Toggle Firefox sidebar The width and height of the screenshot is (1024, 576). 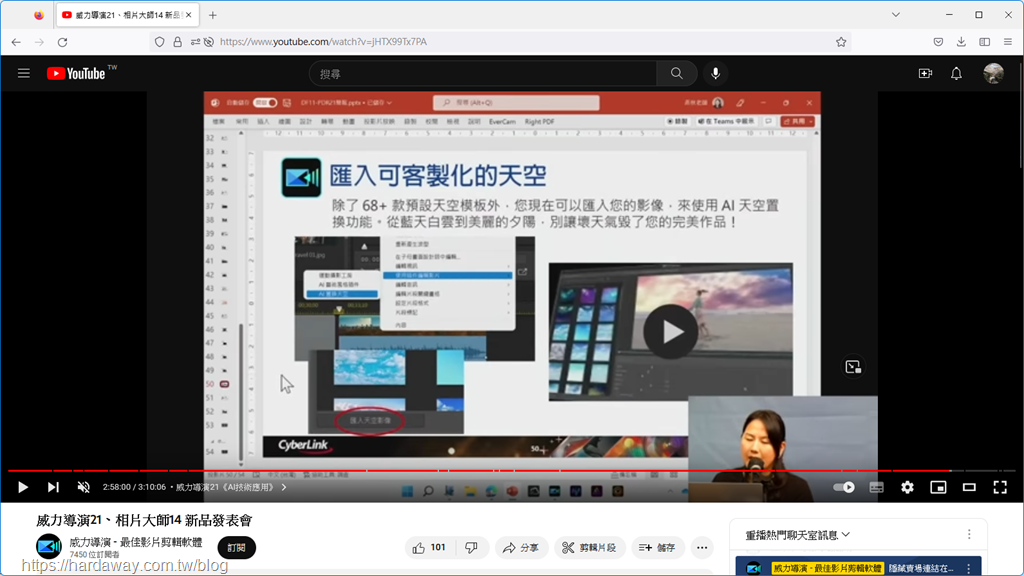[985, 42]
